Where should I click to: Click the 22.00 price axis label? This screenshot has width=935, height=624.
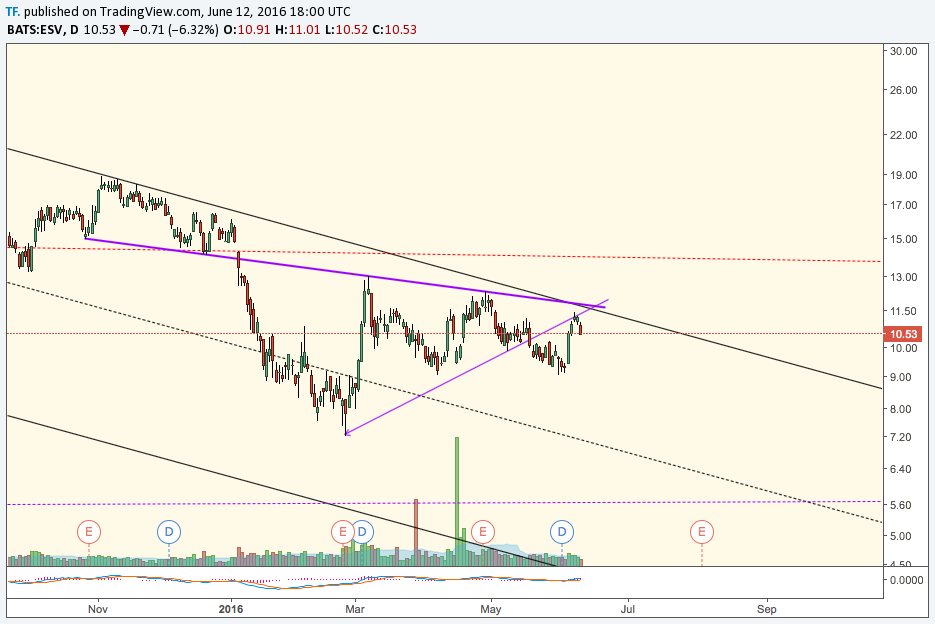[903, 135]
